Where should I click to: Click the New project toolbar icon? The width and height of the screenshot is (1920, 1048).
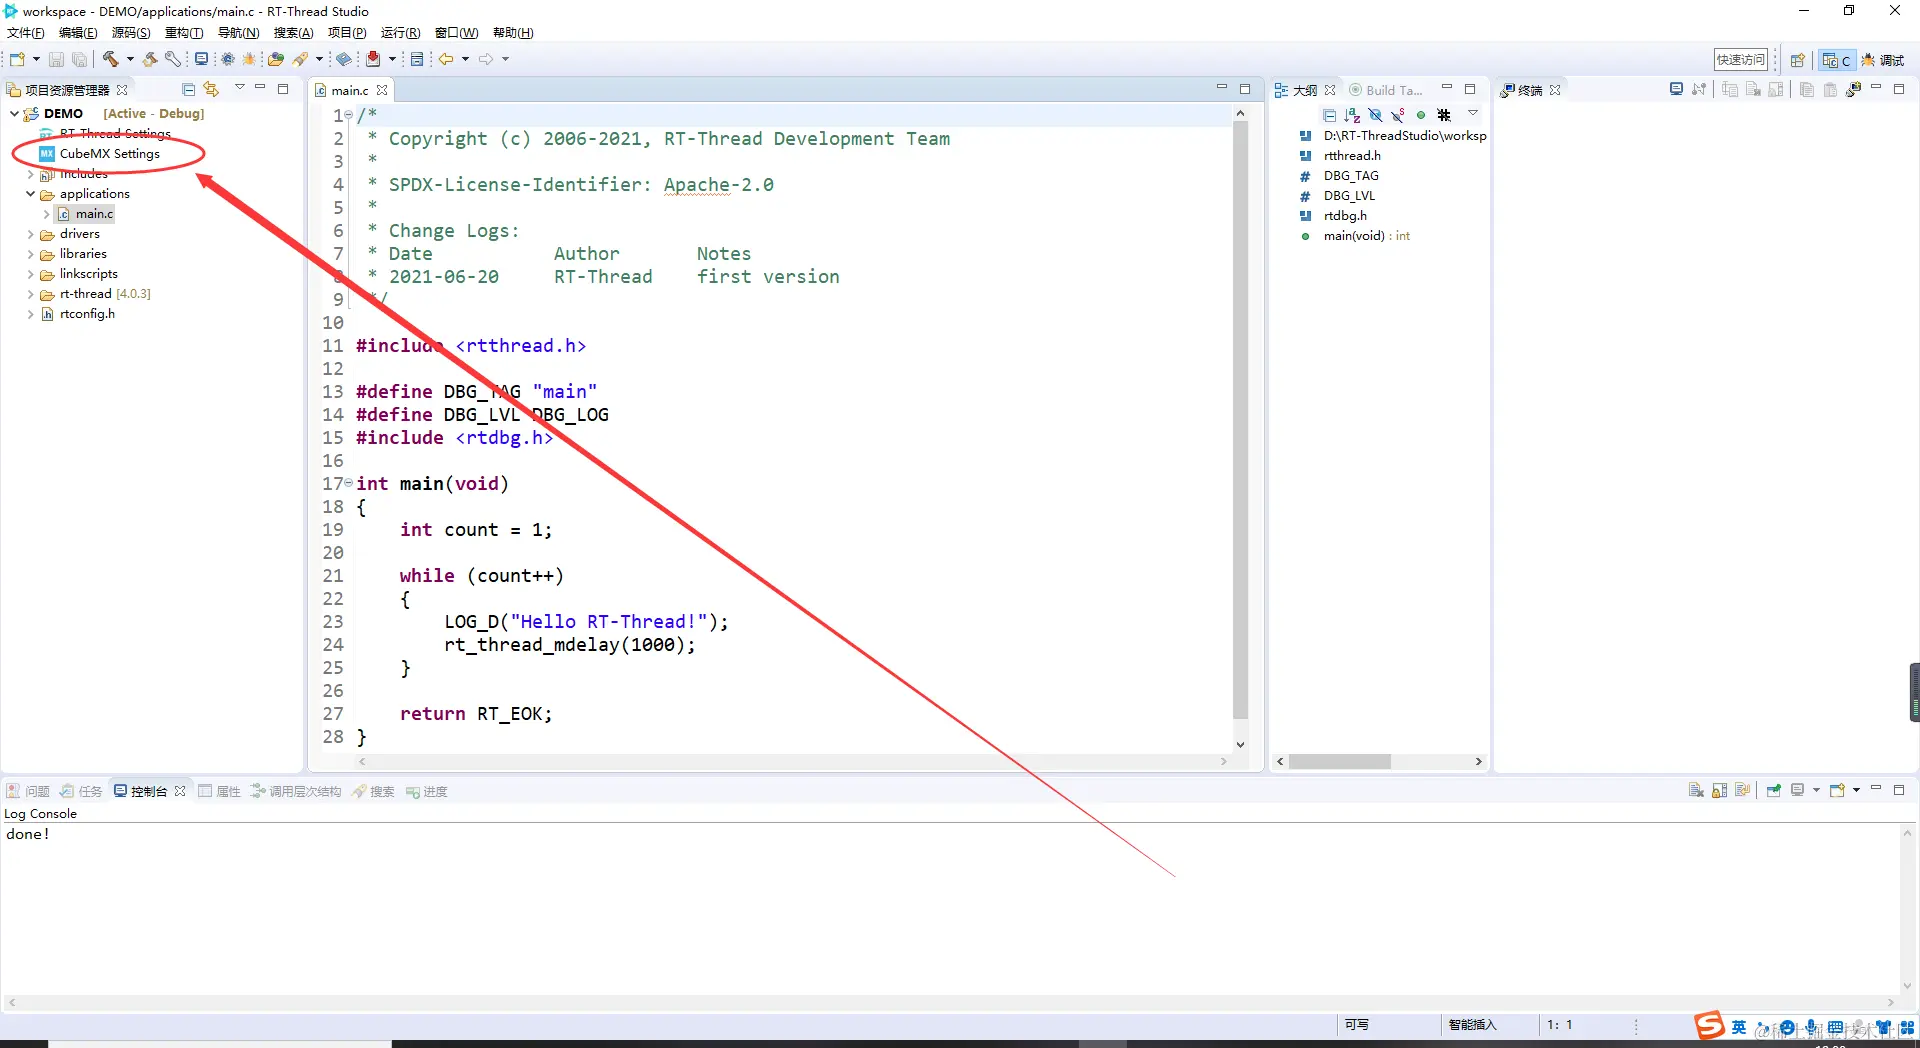tap(17, 59)
